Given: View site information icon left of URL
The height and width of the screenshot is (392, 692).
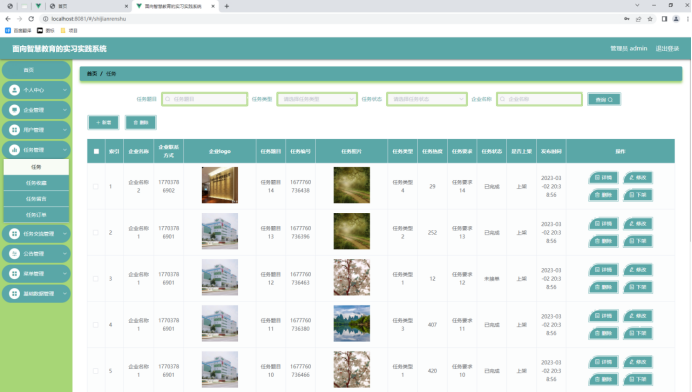Looking at the screenshot, I should point(45,19).
